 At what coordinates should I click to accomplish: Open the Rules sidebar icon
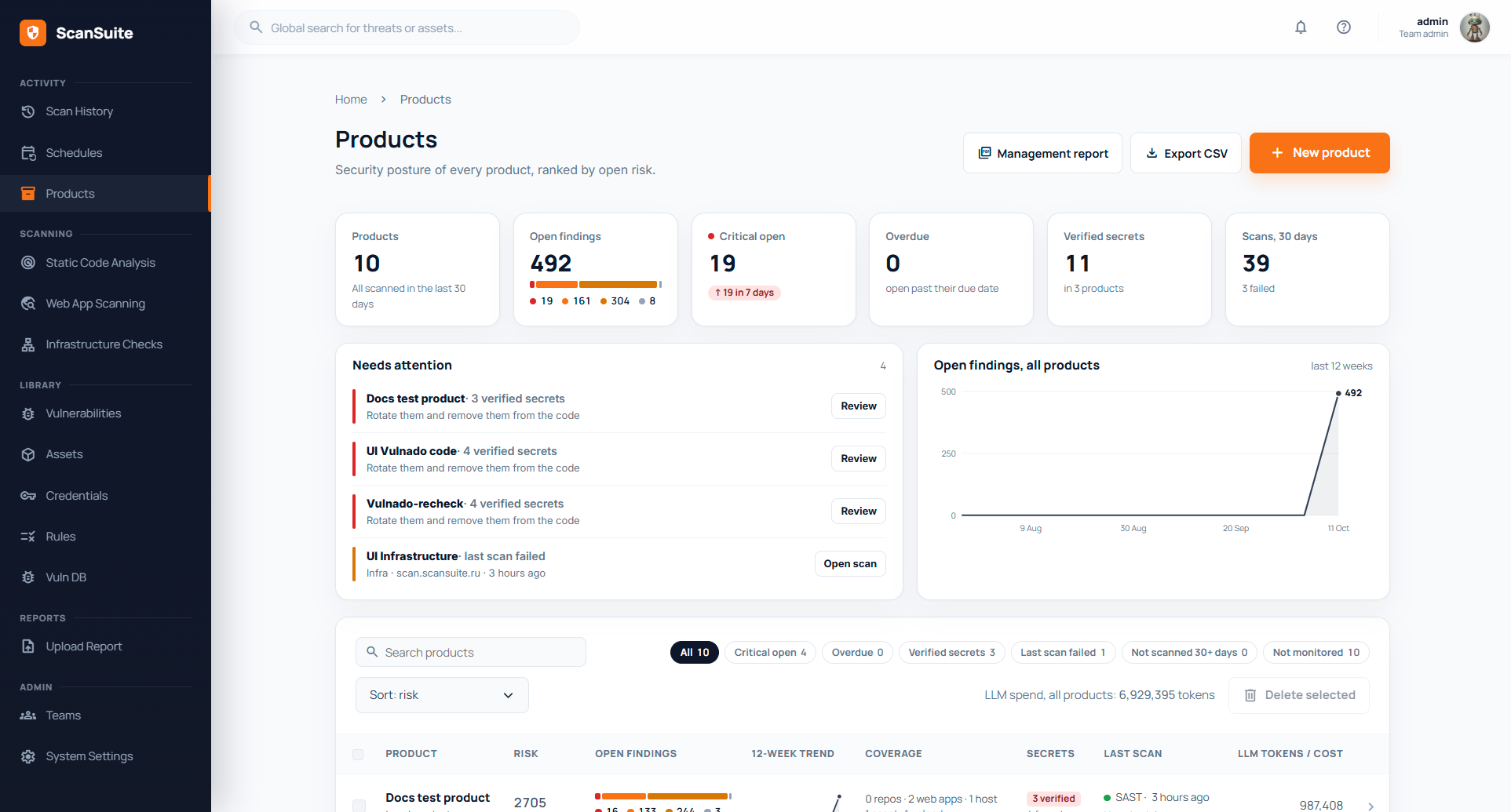[x=28, y=537]
